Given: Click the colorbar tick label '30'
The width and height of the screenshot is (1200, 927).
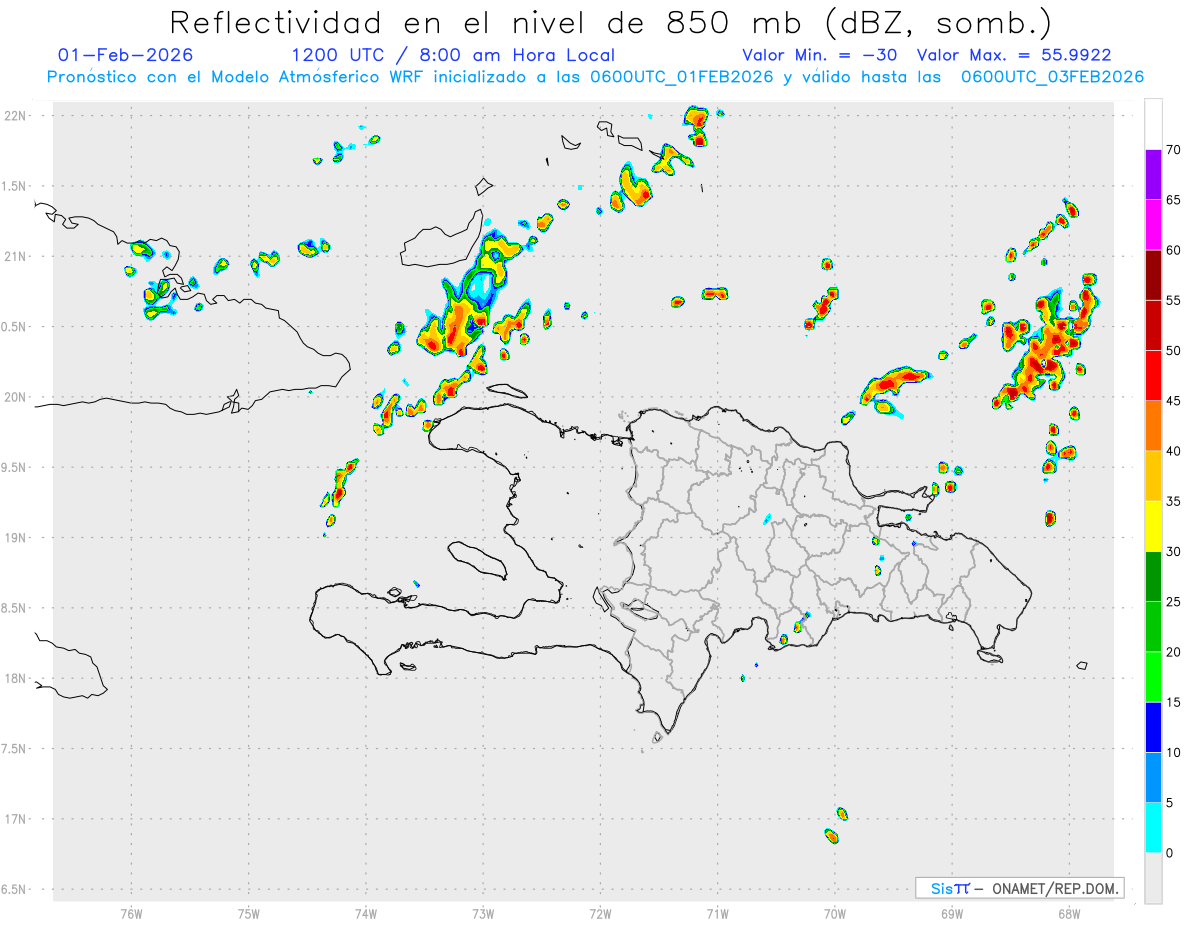Looking at the screenshot, I should pyautogui.click(x=1173, y=552).
